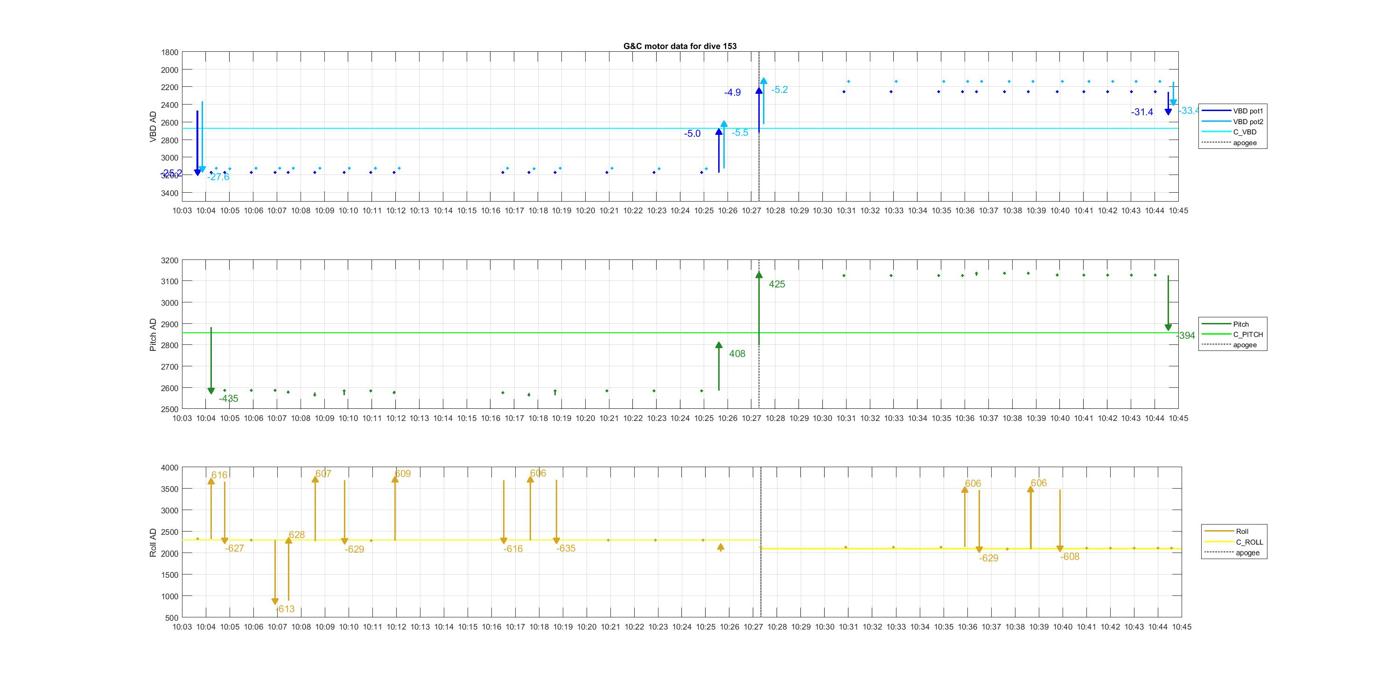This screenshot has height=693, width=1400.
Task: Click the "-5.5" value label in VBD plot
Action: [x=739, y=132]
